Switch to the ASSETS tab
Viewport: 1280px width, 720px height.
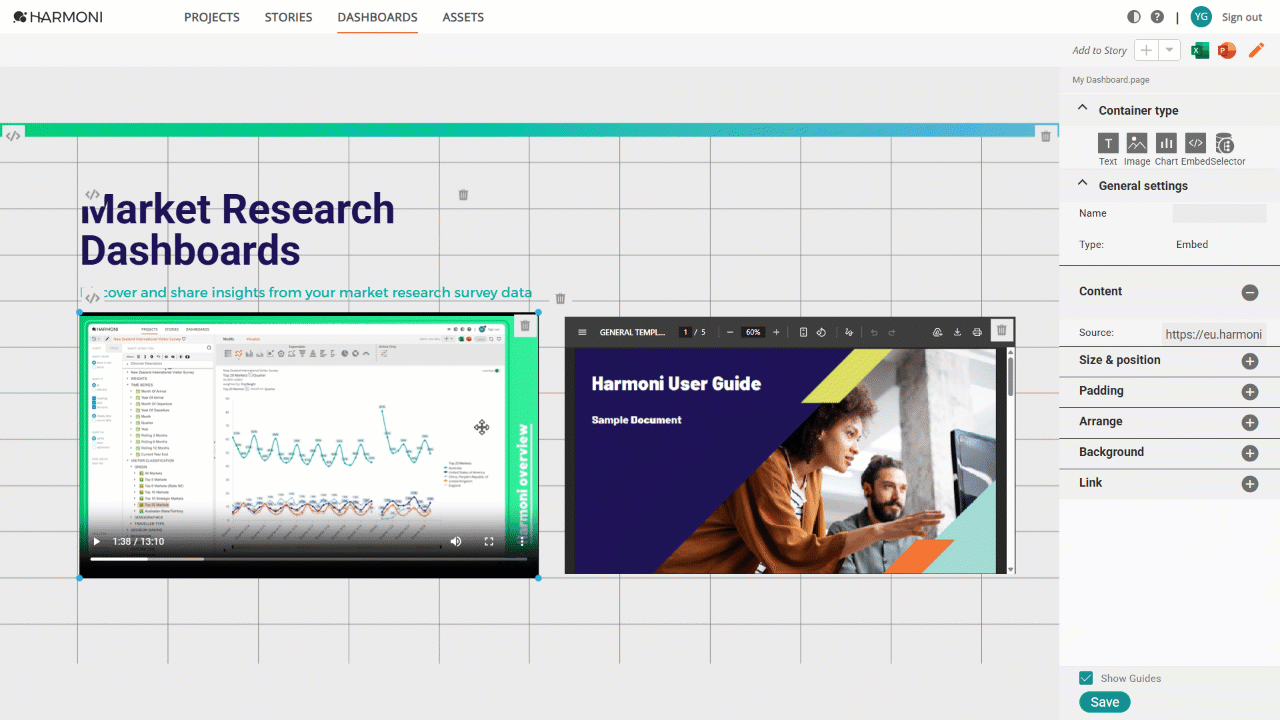click(x=463, y=17)
